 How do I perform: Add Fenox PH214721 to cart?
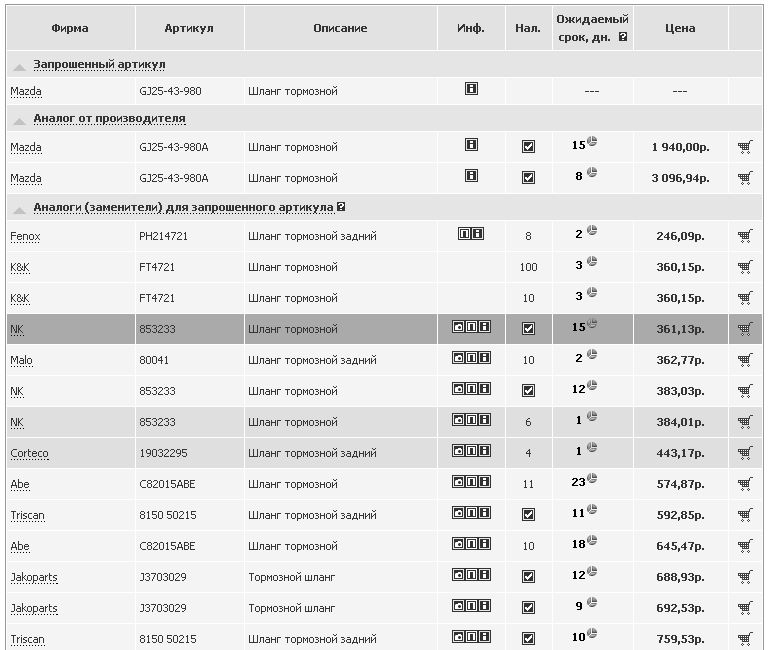pyautogui.click(x=745, y=236)
